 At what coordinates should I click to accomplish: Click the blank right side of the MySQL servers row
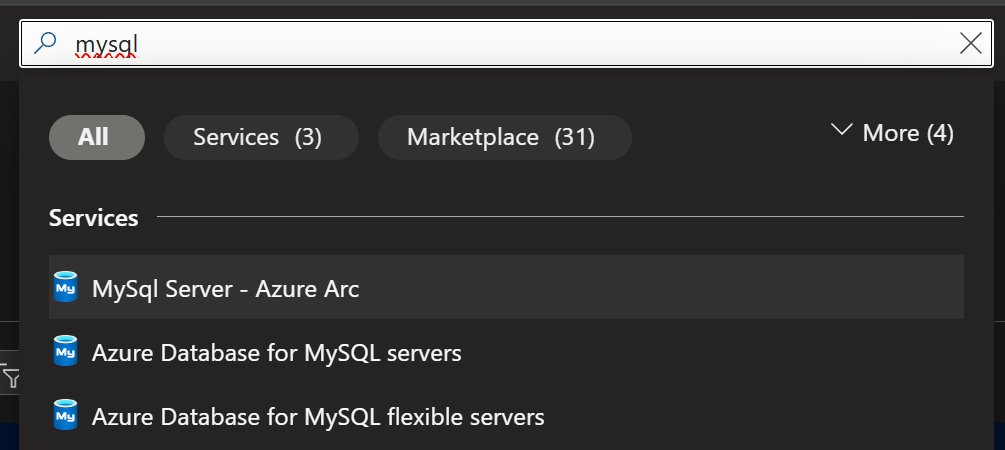click(713, 351)
